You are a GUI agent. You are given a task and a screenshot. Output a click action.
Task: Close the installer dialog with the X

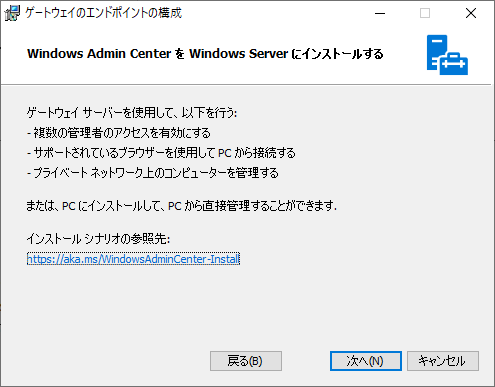[471, 13]
